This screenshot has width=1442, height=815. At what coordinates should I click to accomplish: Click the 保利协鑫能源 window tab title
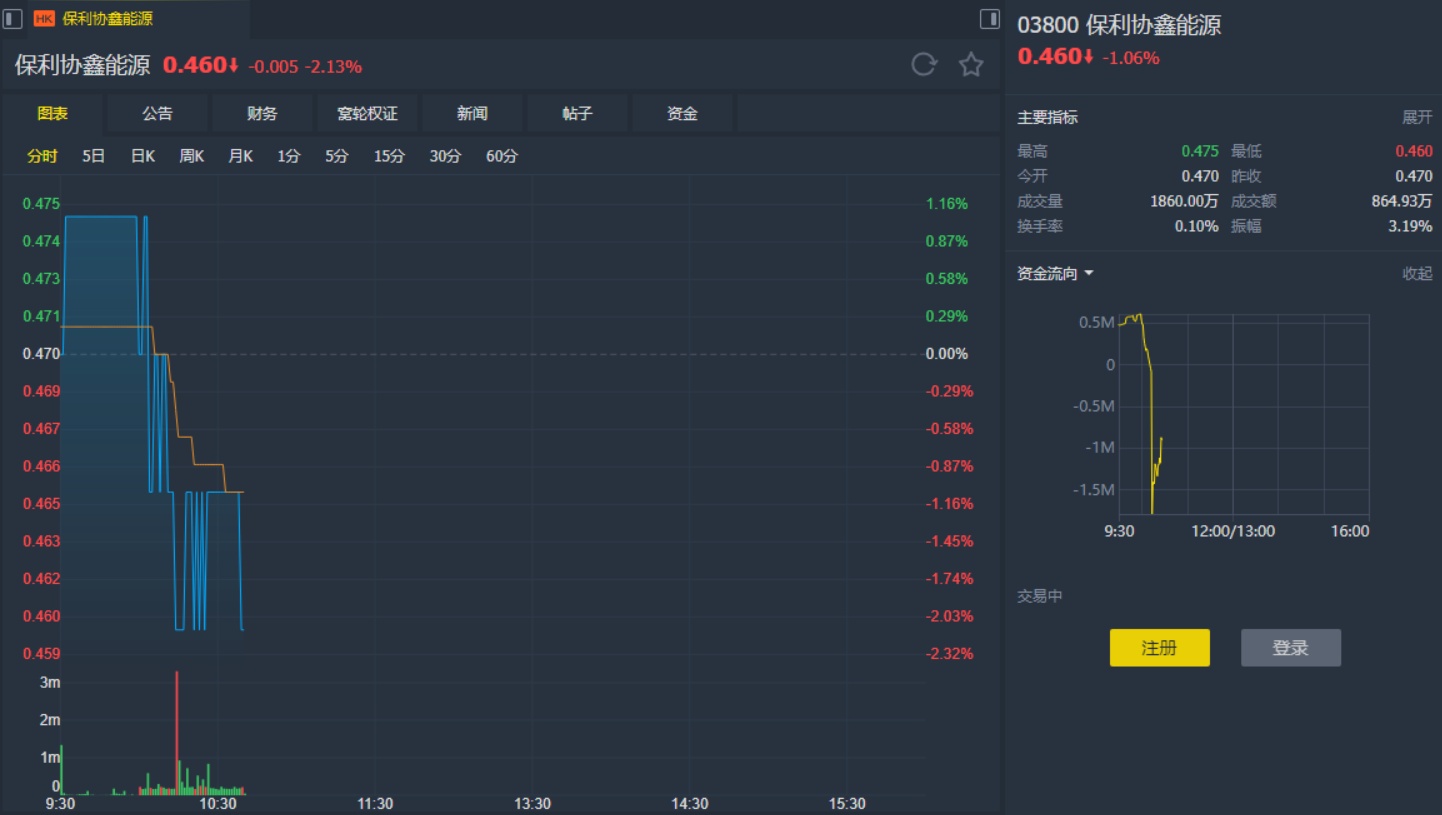coord(108,19)
